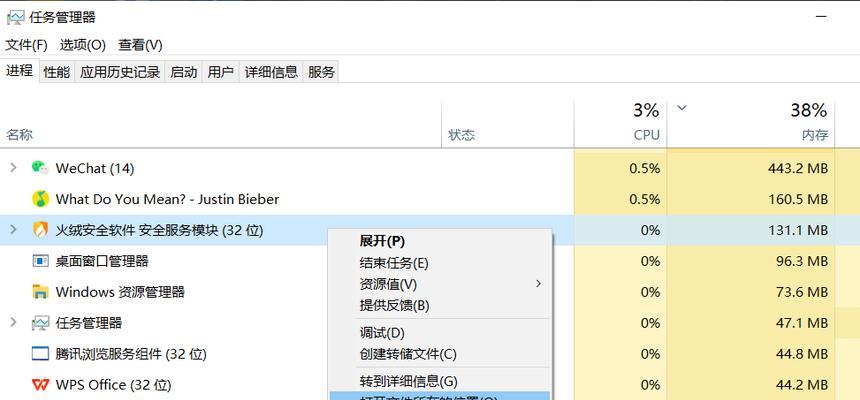This screenshot has height=400, width=860.
Task: Click the 44.2 MB memory value
Action: 801,385
